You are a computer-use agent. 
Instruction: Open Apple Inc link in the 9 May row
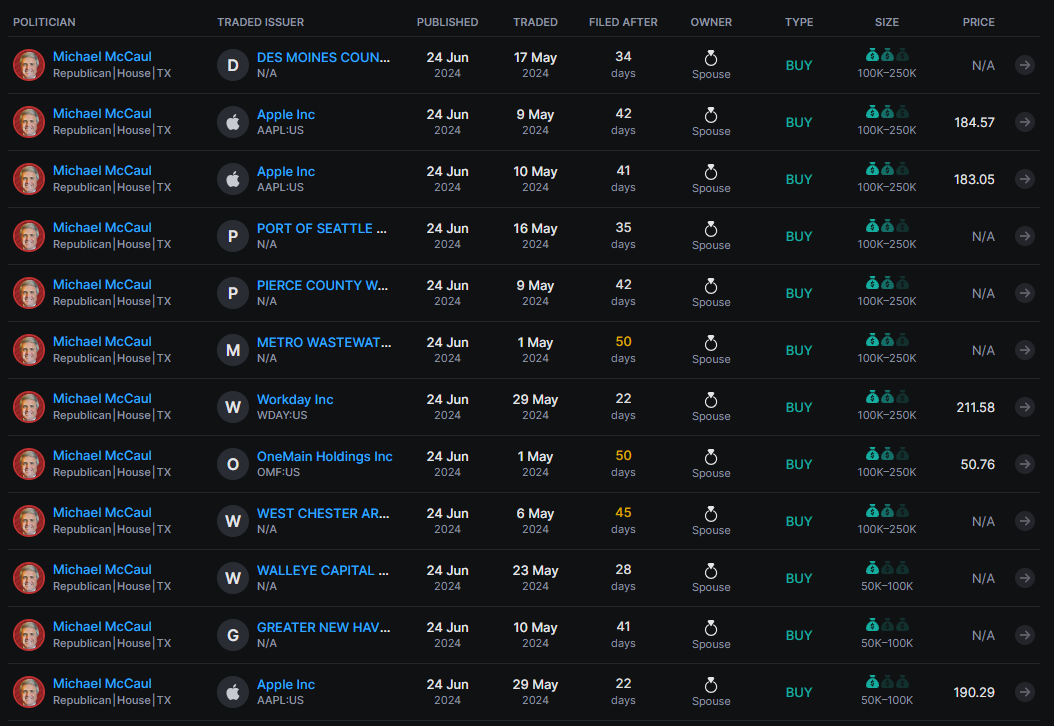click(x=286, y=114)
